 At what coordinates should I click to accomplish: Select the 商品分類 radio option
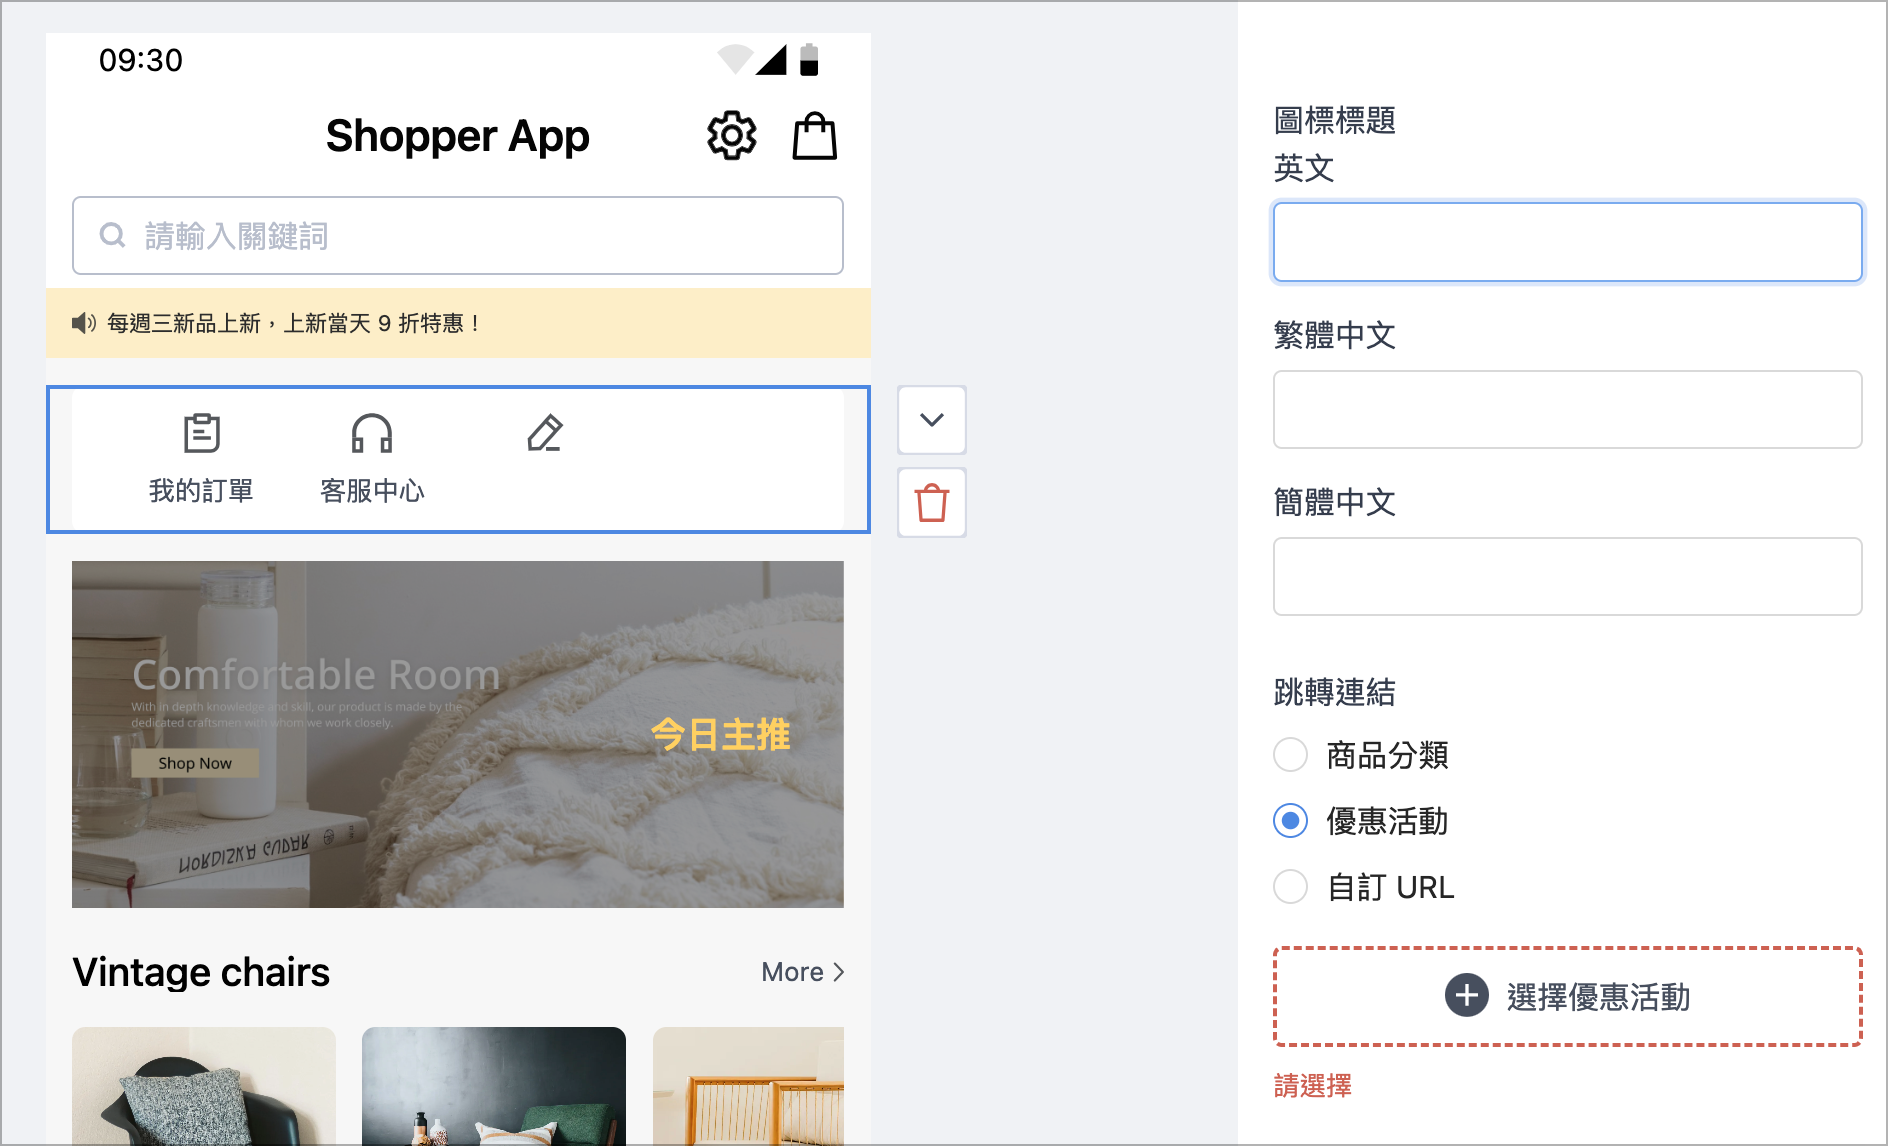tap(1291, 755)
